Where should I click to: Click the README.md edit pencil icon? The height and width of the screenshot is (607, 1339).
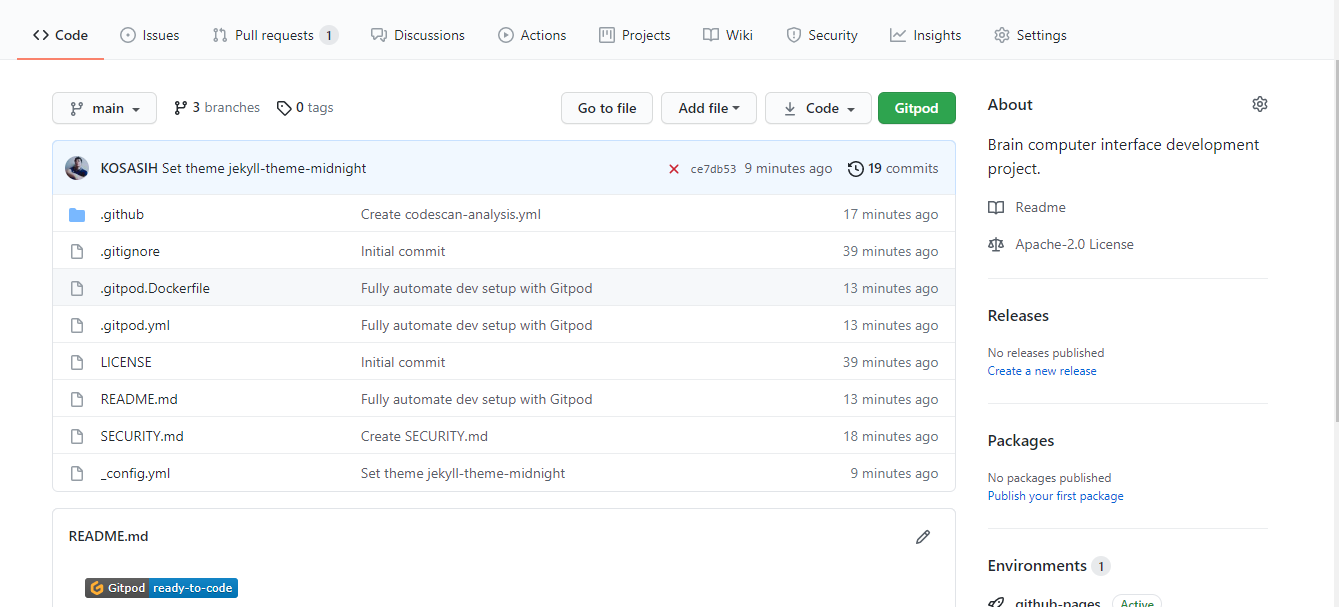click(x=922, y=537)
